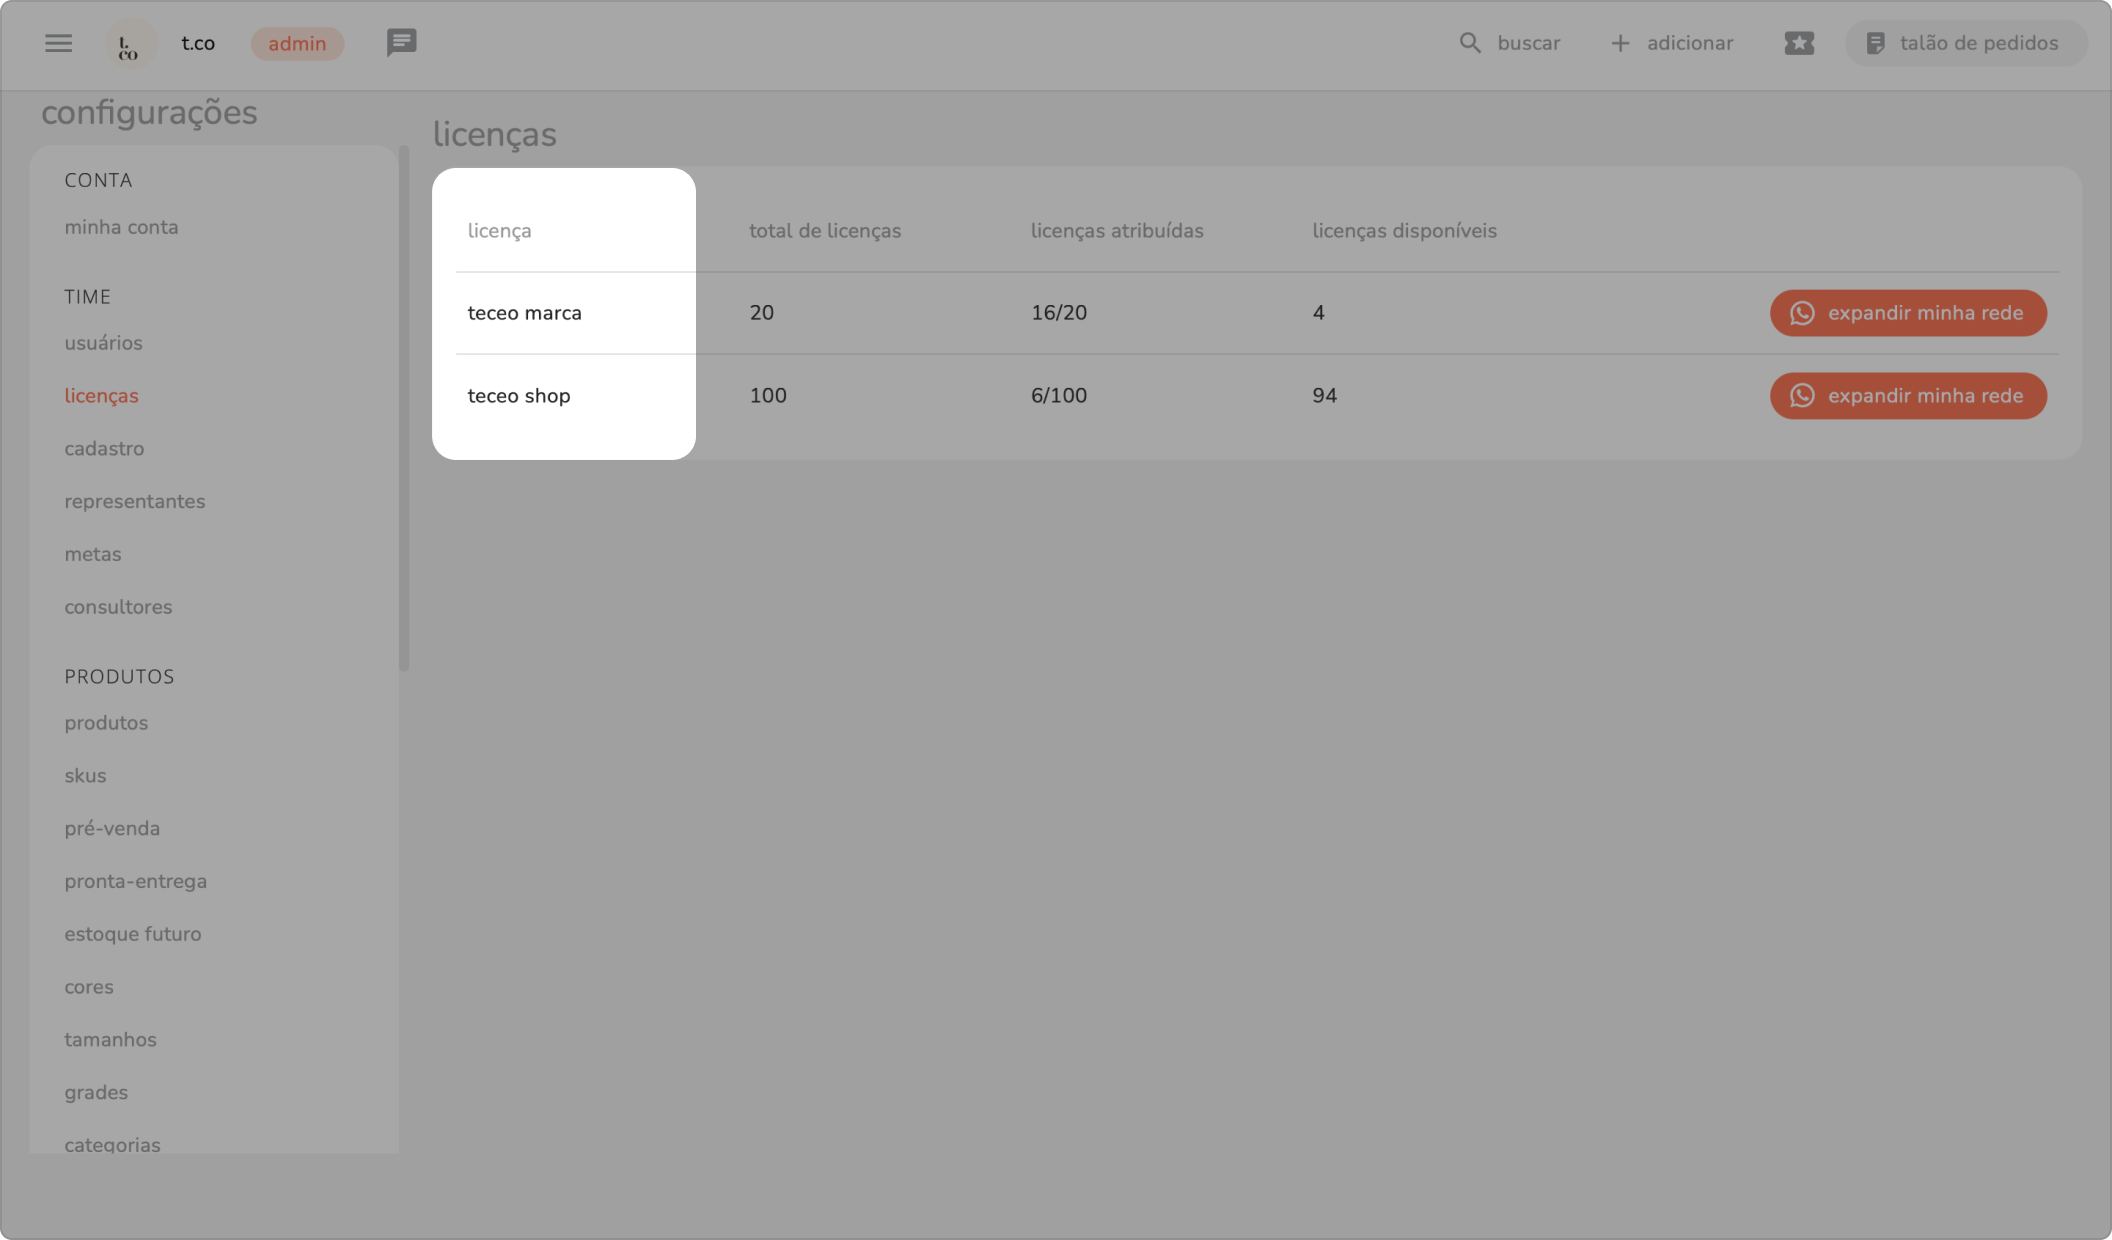Open minha conta settings

[x=121, y=227]
